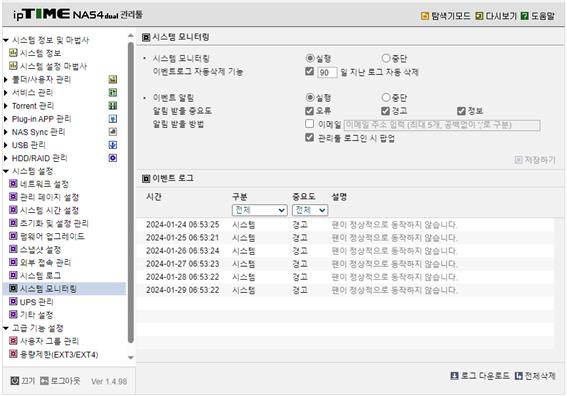Select 중단 for 시스템 모니터링
Screen dimensions: 567x396
[386, 58]
